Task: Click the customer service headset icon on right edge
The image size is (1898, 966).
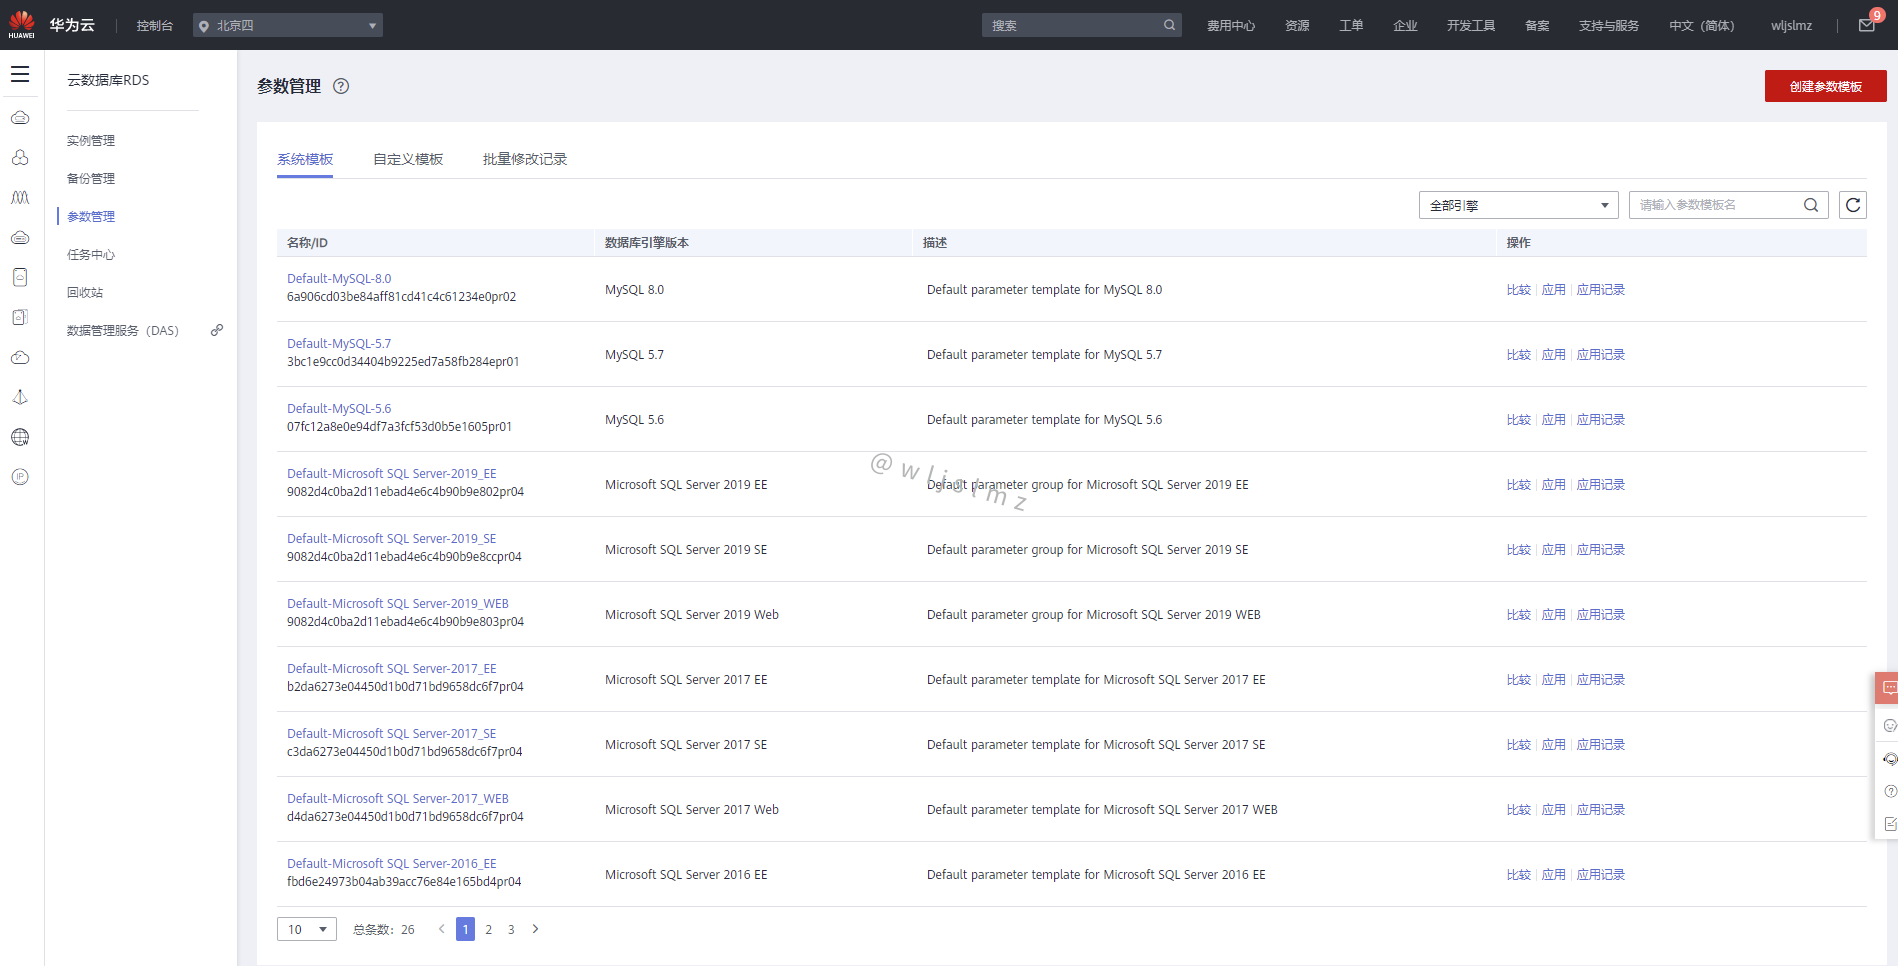Action: point(1889,759)
